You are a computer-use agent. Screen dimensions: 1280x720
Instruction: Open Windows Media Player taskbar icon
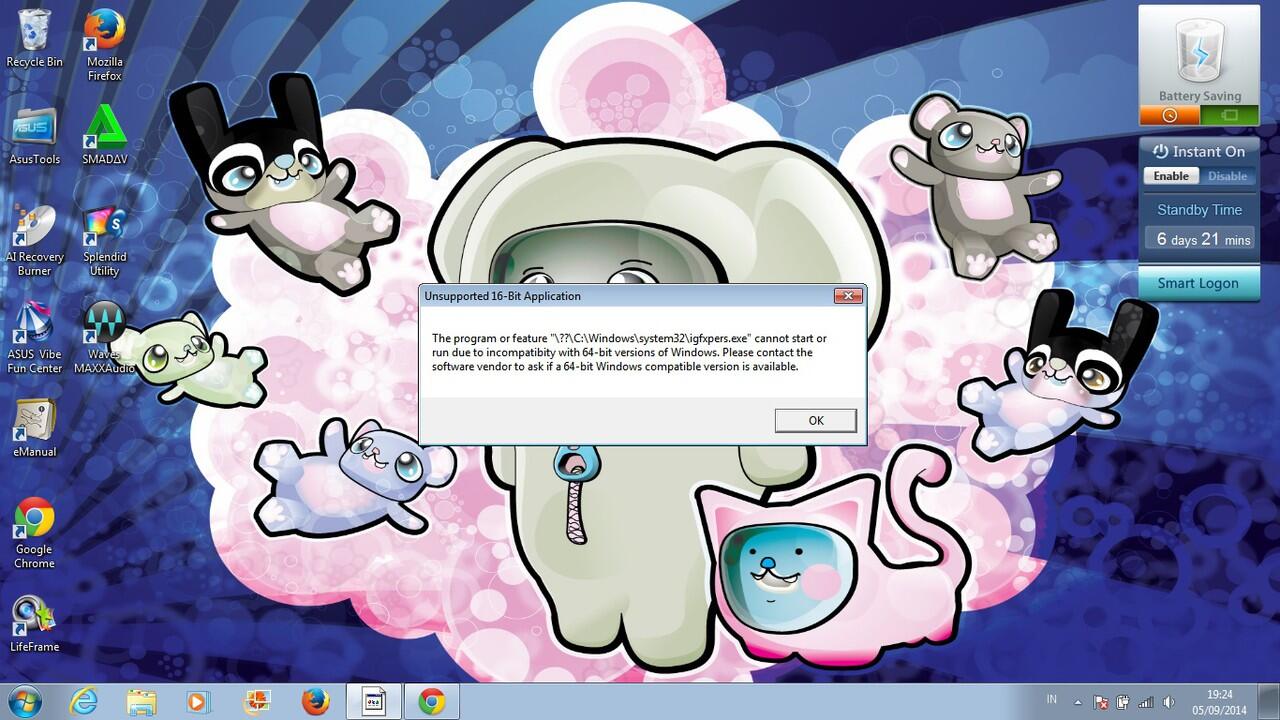(x=199, y=701)
